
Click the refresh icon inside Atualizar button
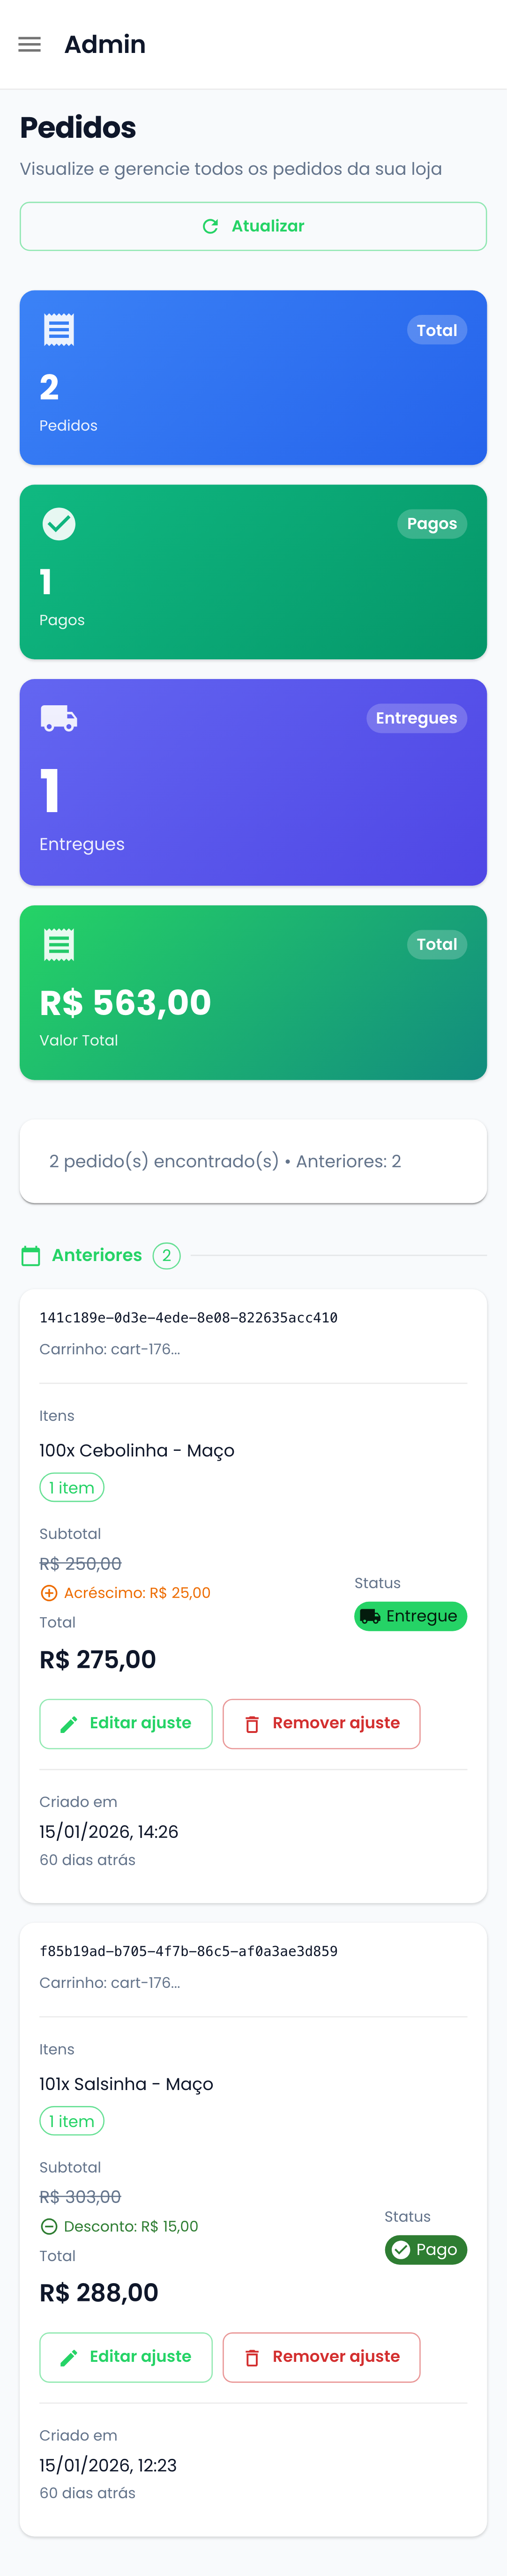click(x=209, y=226)
